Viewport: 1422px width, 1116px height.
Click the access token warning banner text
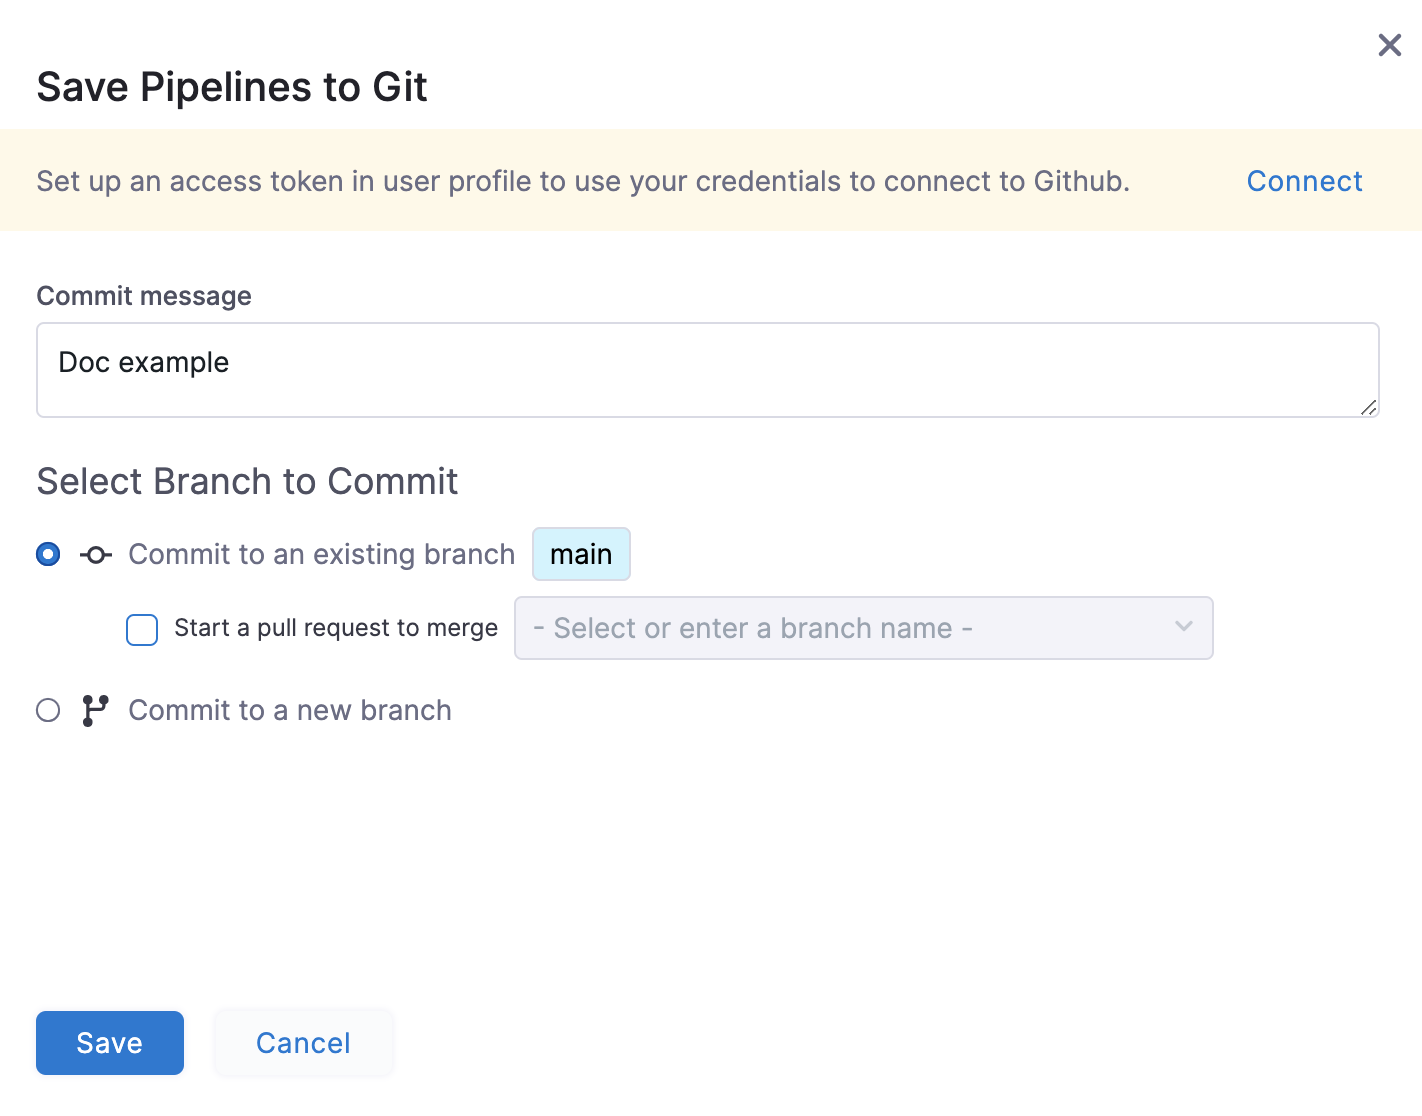582,181
